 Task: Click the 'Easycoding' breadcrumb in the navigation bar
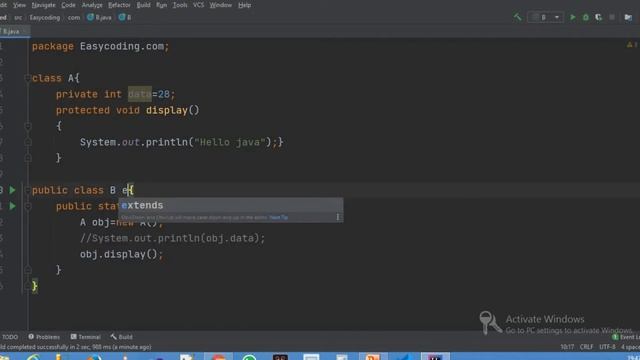click(44, 18)
